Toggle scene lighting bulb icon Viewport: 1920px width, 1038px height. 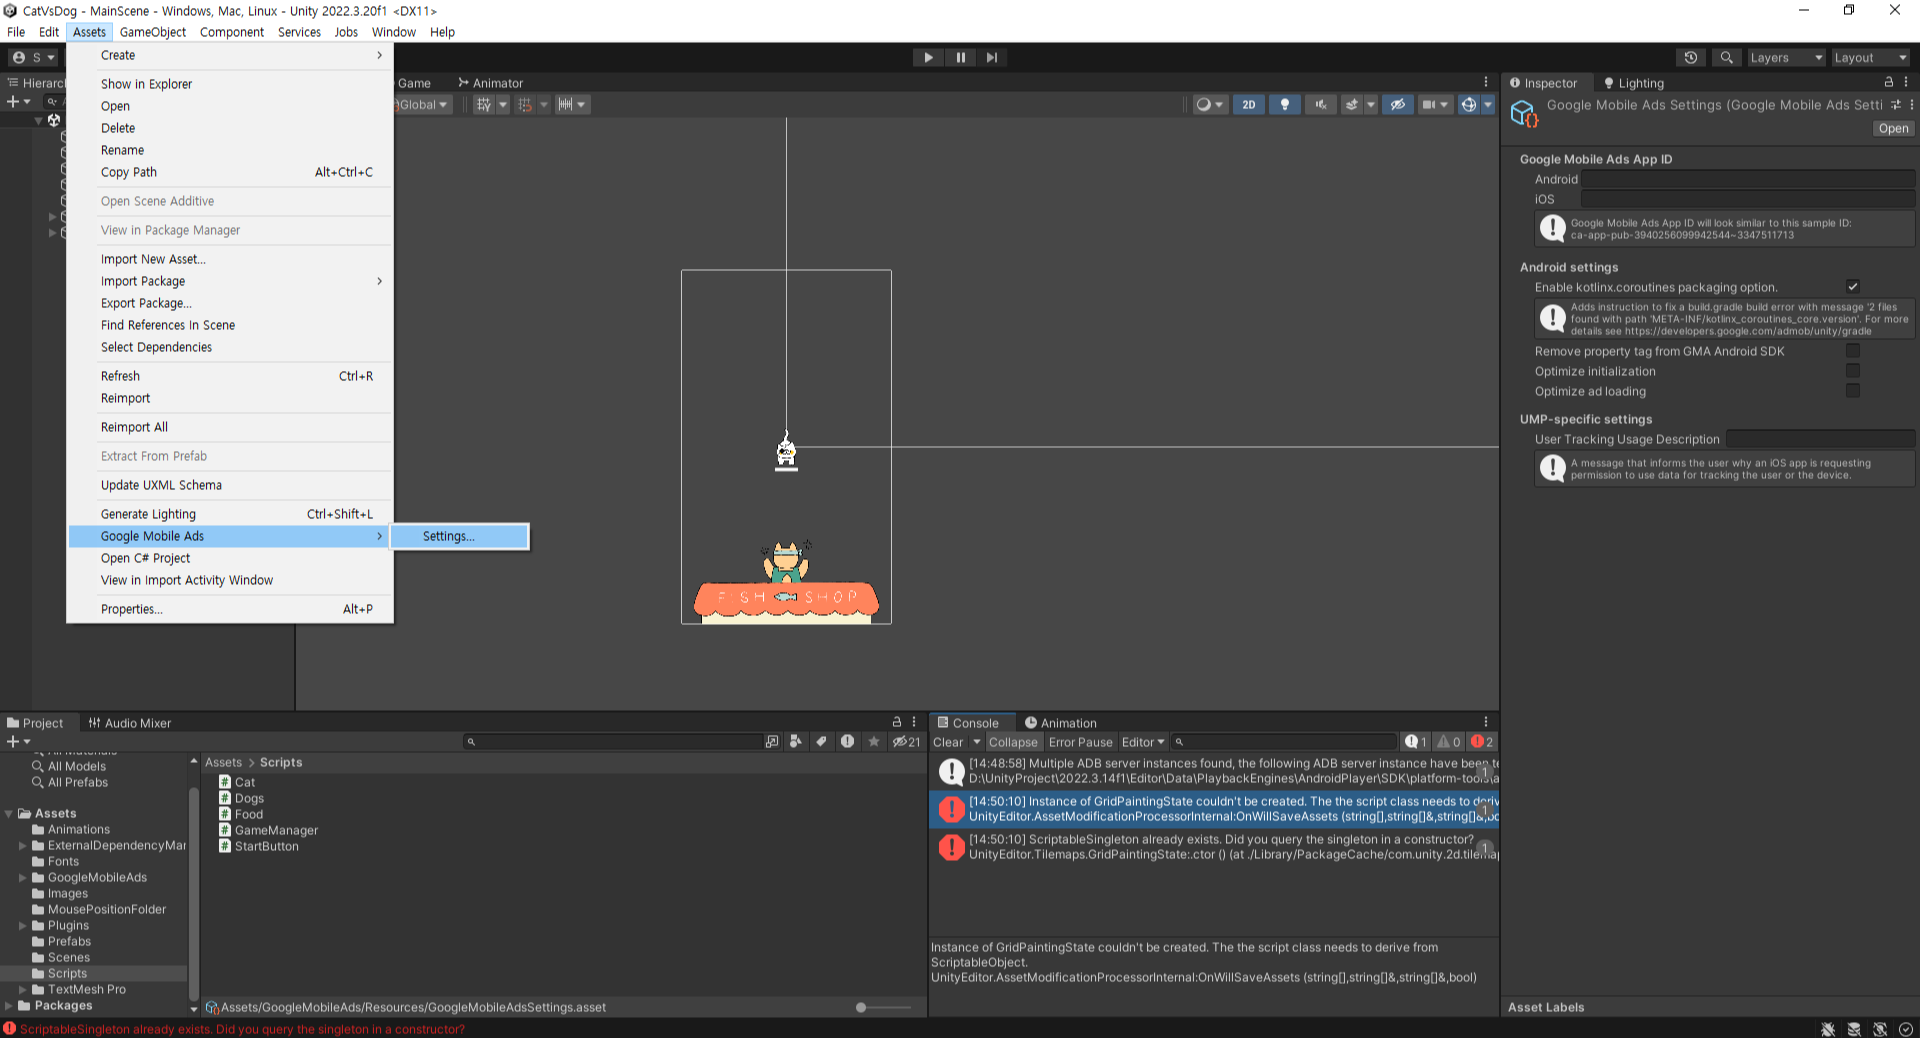coord(1285,104)
